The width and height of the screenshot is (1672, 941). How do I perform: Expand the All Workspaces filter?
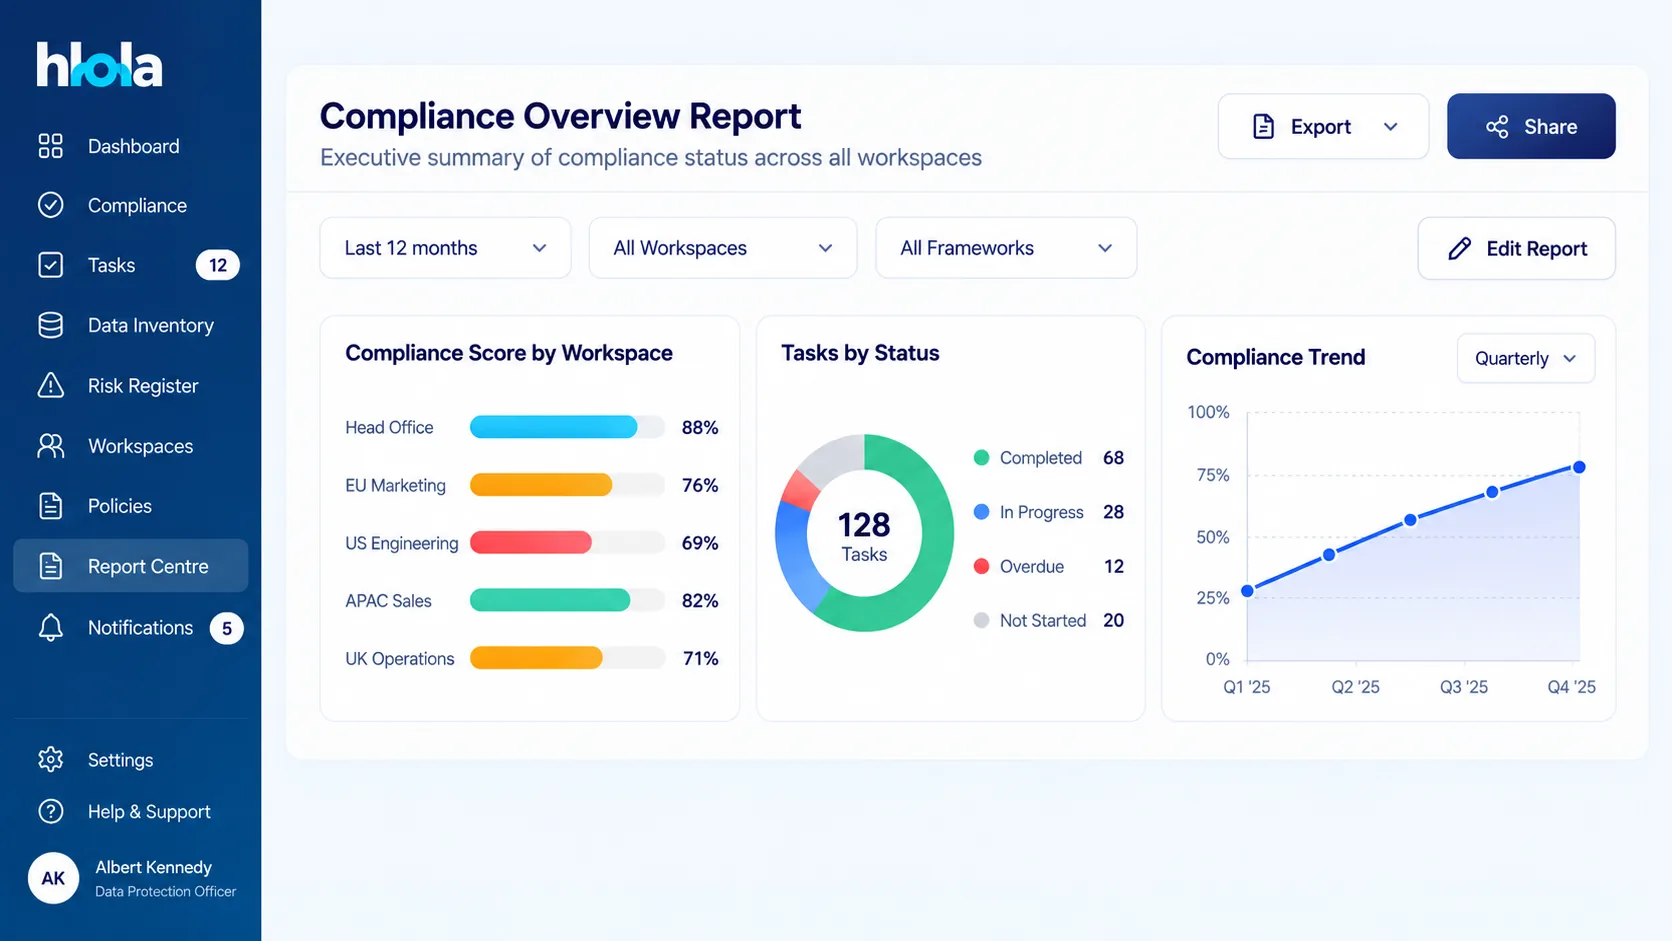(723, 248)
